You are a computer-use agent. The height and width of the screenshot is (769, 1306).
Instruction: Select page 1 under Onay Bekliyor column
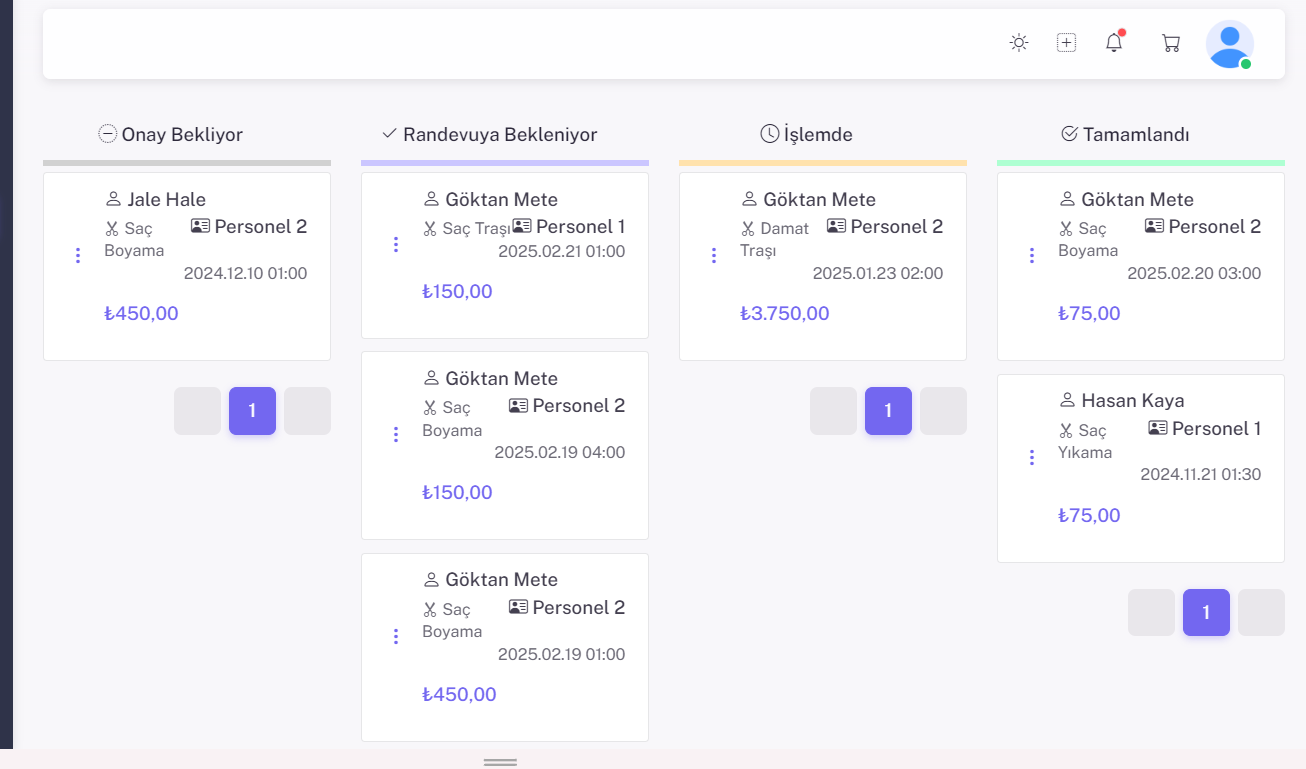(252, 411)
